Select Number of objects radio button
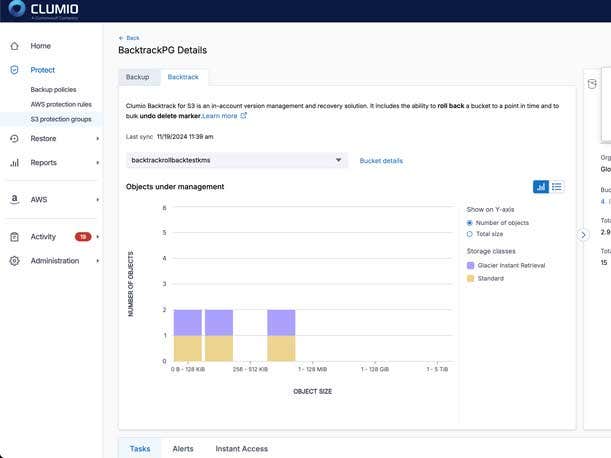Image resolution: width=611 pixels, height=458 pixels. [471, 223]
